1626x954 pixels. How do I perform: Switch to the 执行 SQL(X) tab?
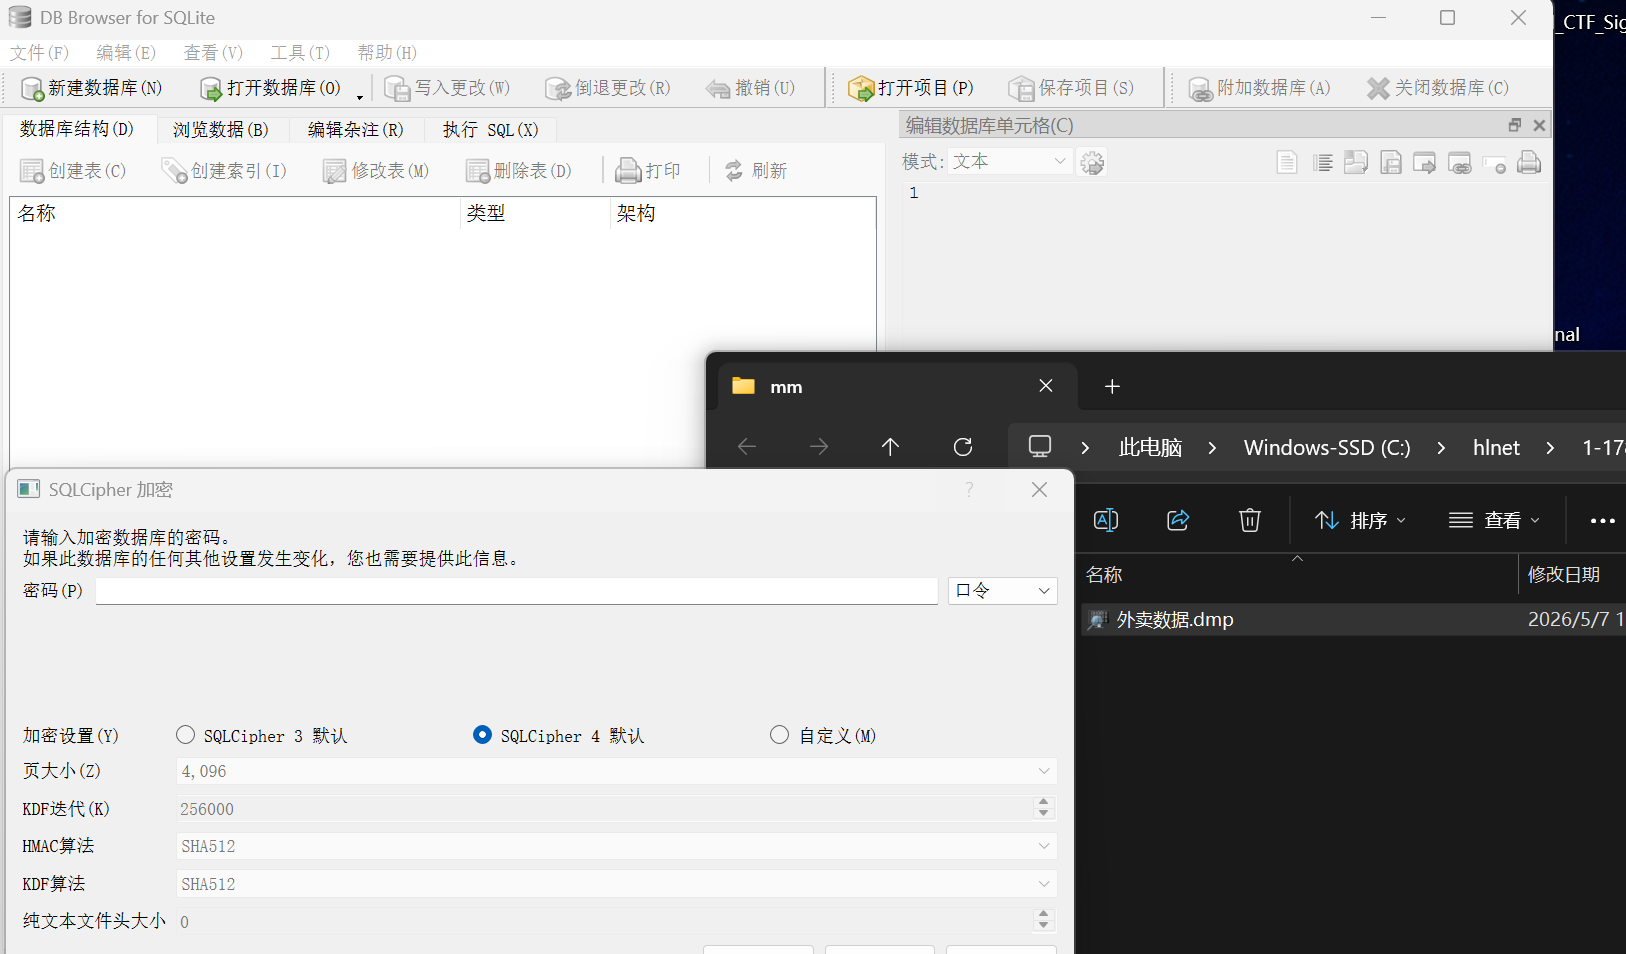tap(490, 130)
